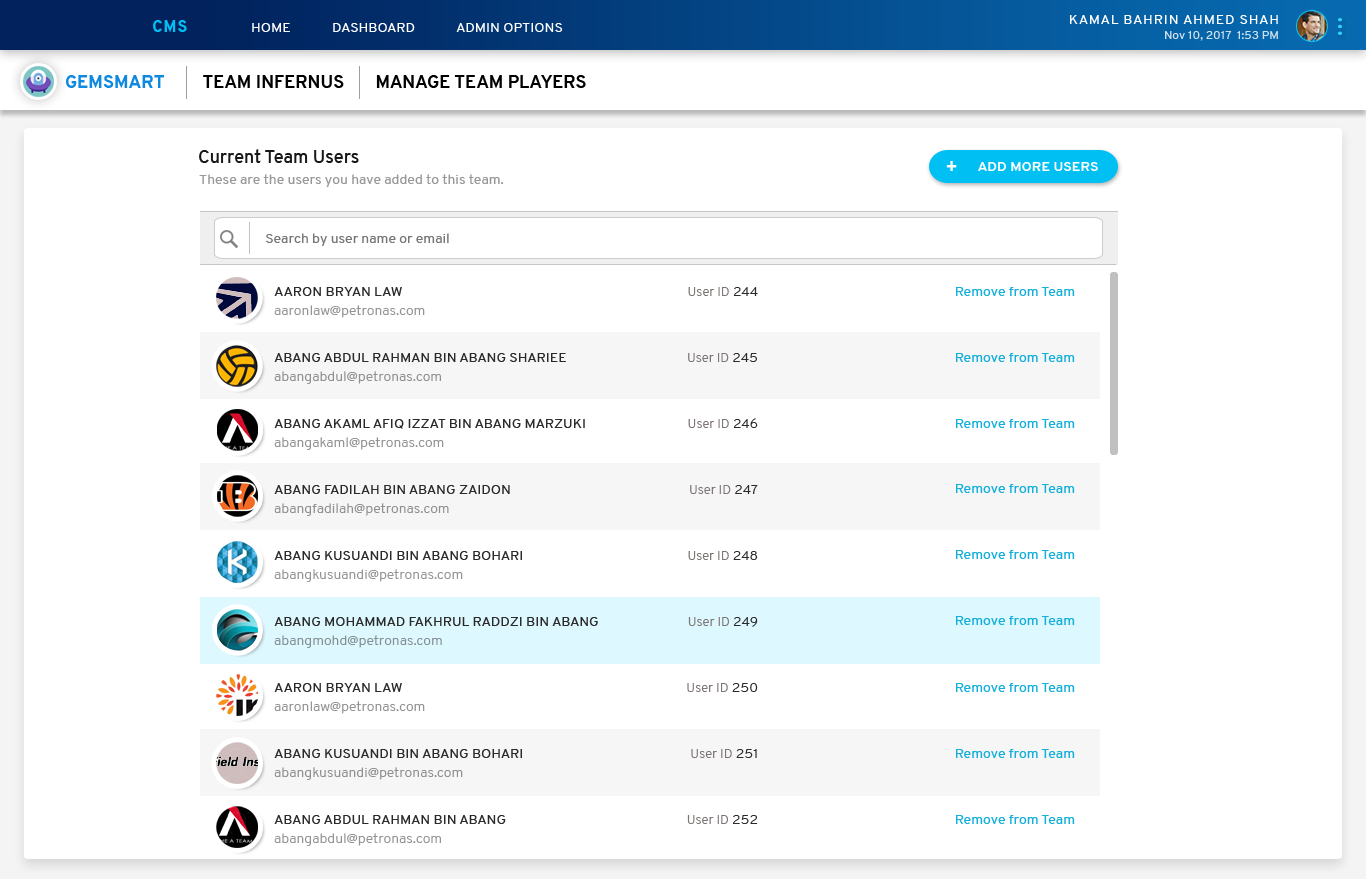1366x879 pixels.
Task: Open ADMIN OPTIONS in the top navigation
Action: tap(509, 28)
